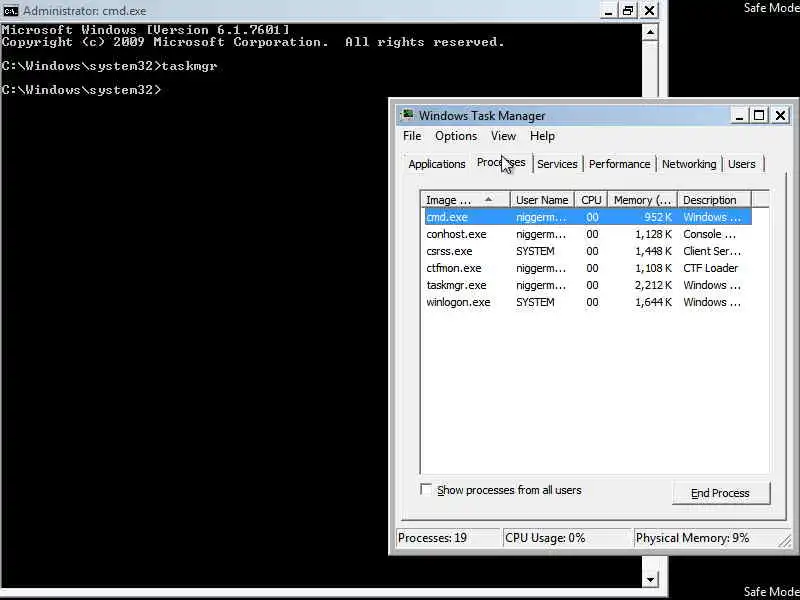Close the Windows Task Manager window
Screen dimensions: 800x600
point(780,116)
